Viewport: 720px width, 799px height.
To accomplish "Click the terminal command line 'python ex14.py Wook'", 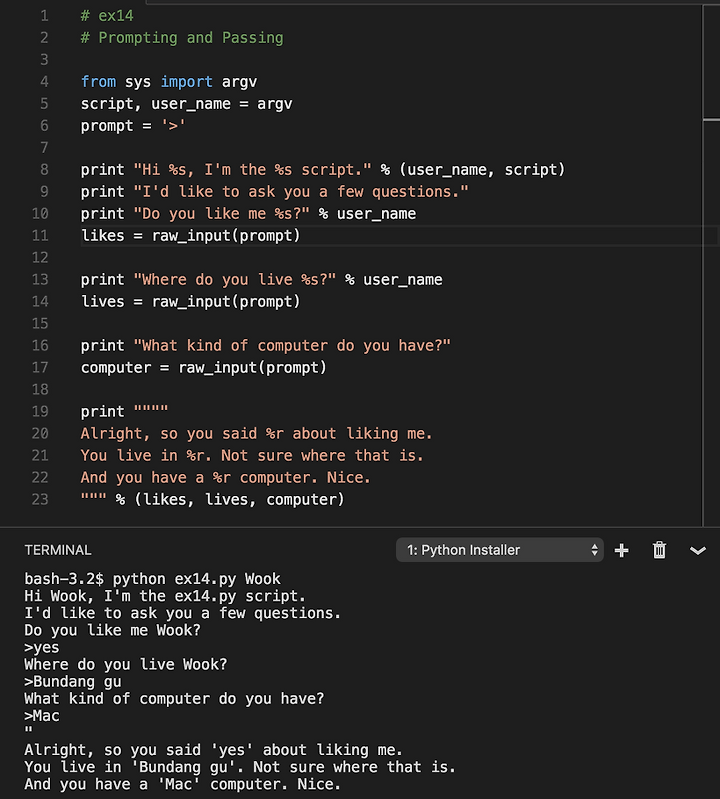I will pyautogui.click(x=196, y=579).
